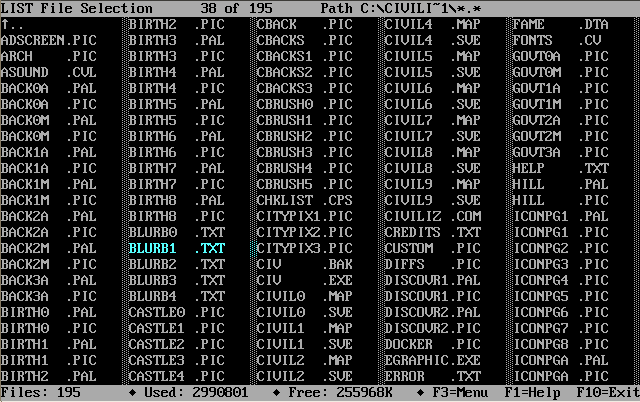Select file DISCOVR1.PAL

(433, 280)
